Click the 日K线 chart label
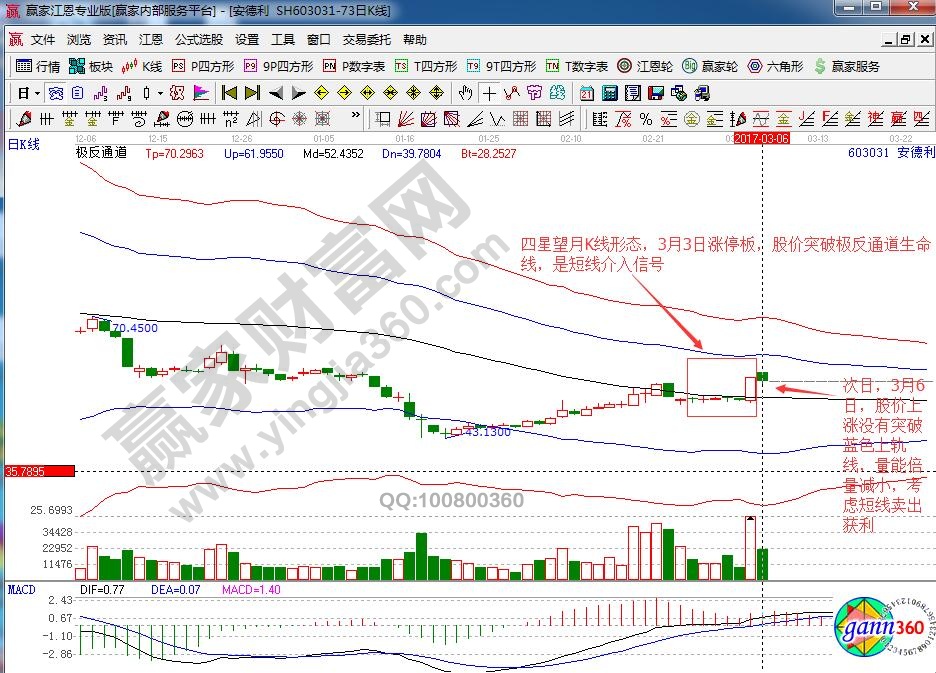The height and width of the screenshot is (673, 936). tap(24, 144)
